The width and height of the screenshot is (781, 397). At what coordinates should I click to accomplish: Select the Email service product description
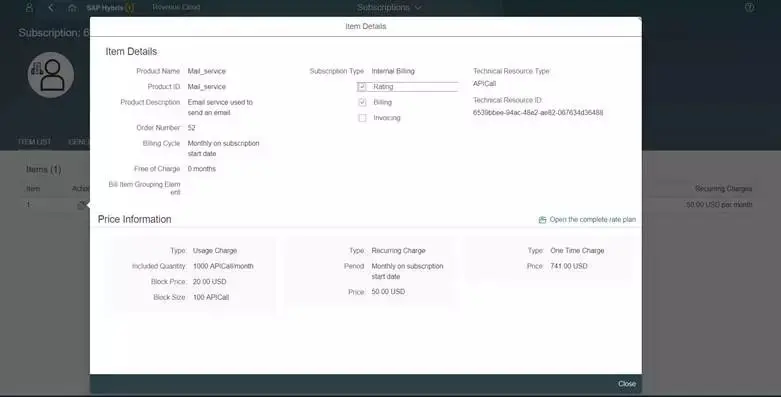pos(220,108)
